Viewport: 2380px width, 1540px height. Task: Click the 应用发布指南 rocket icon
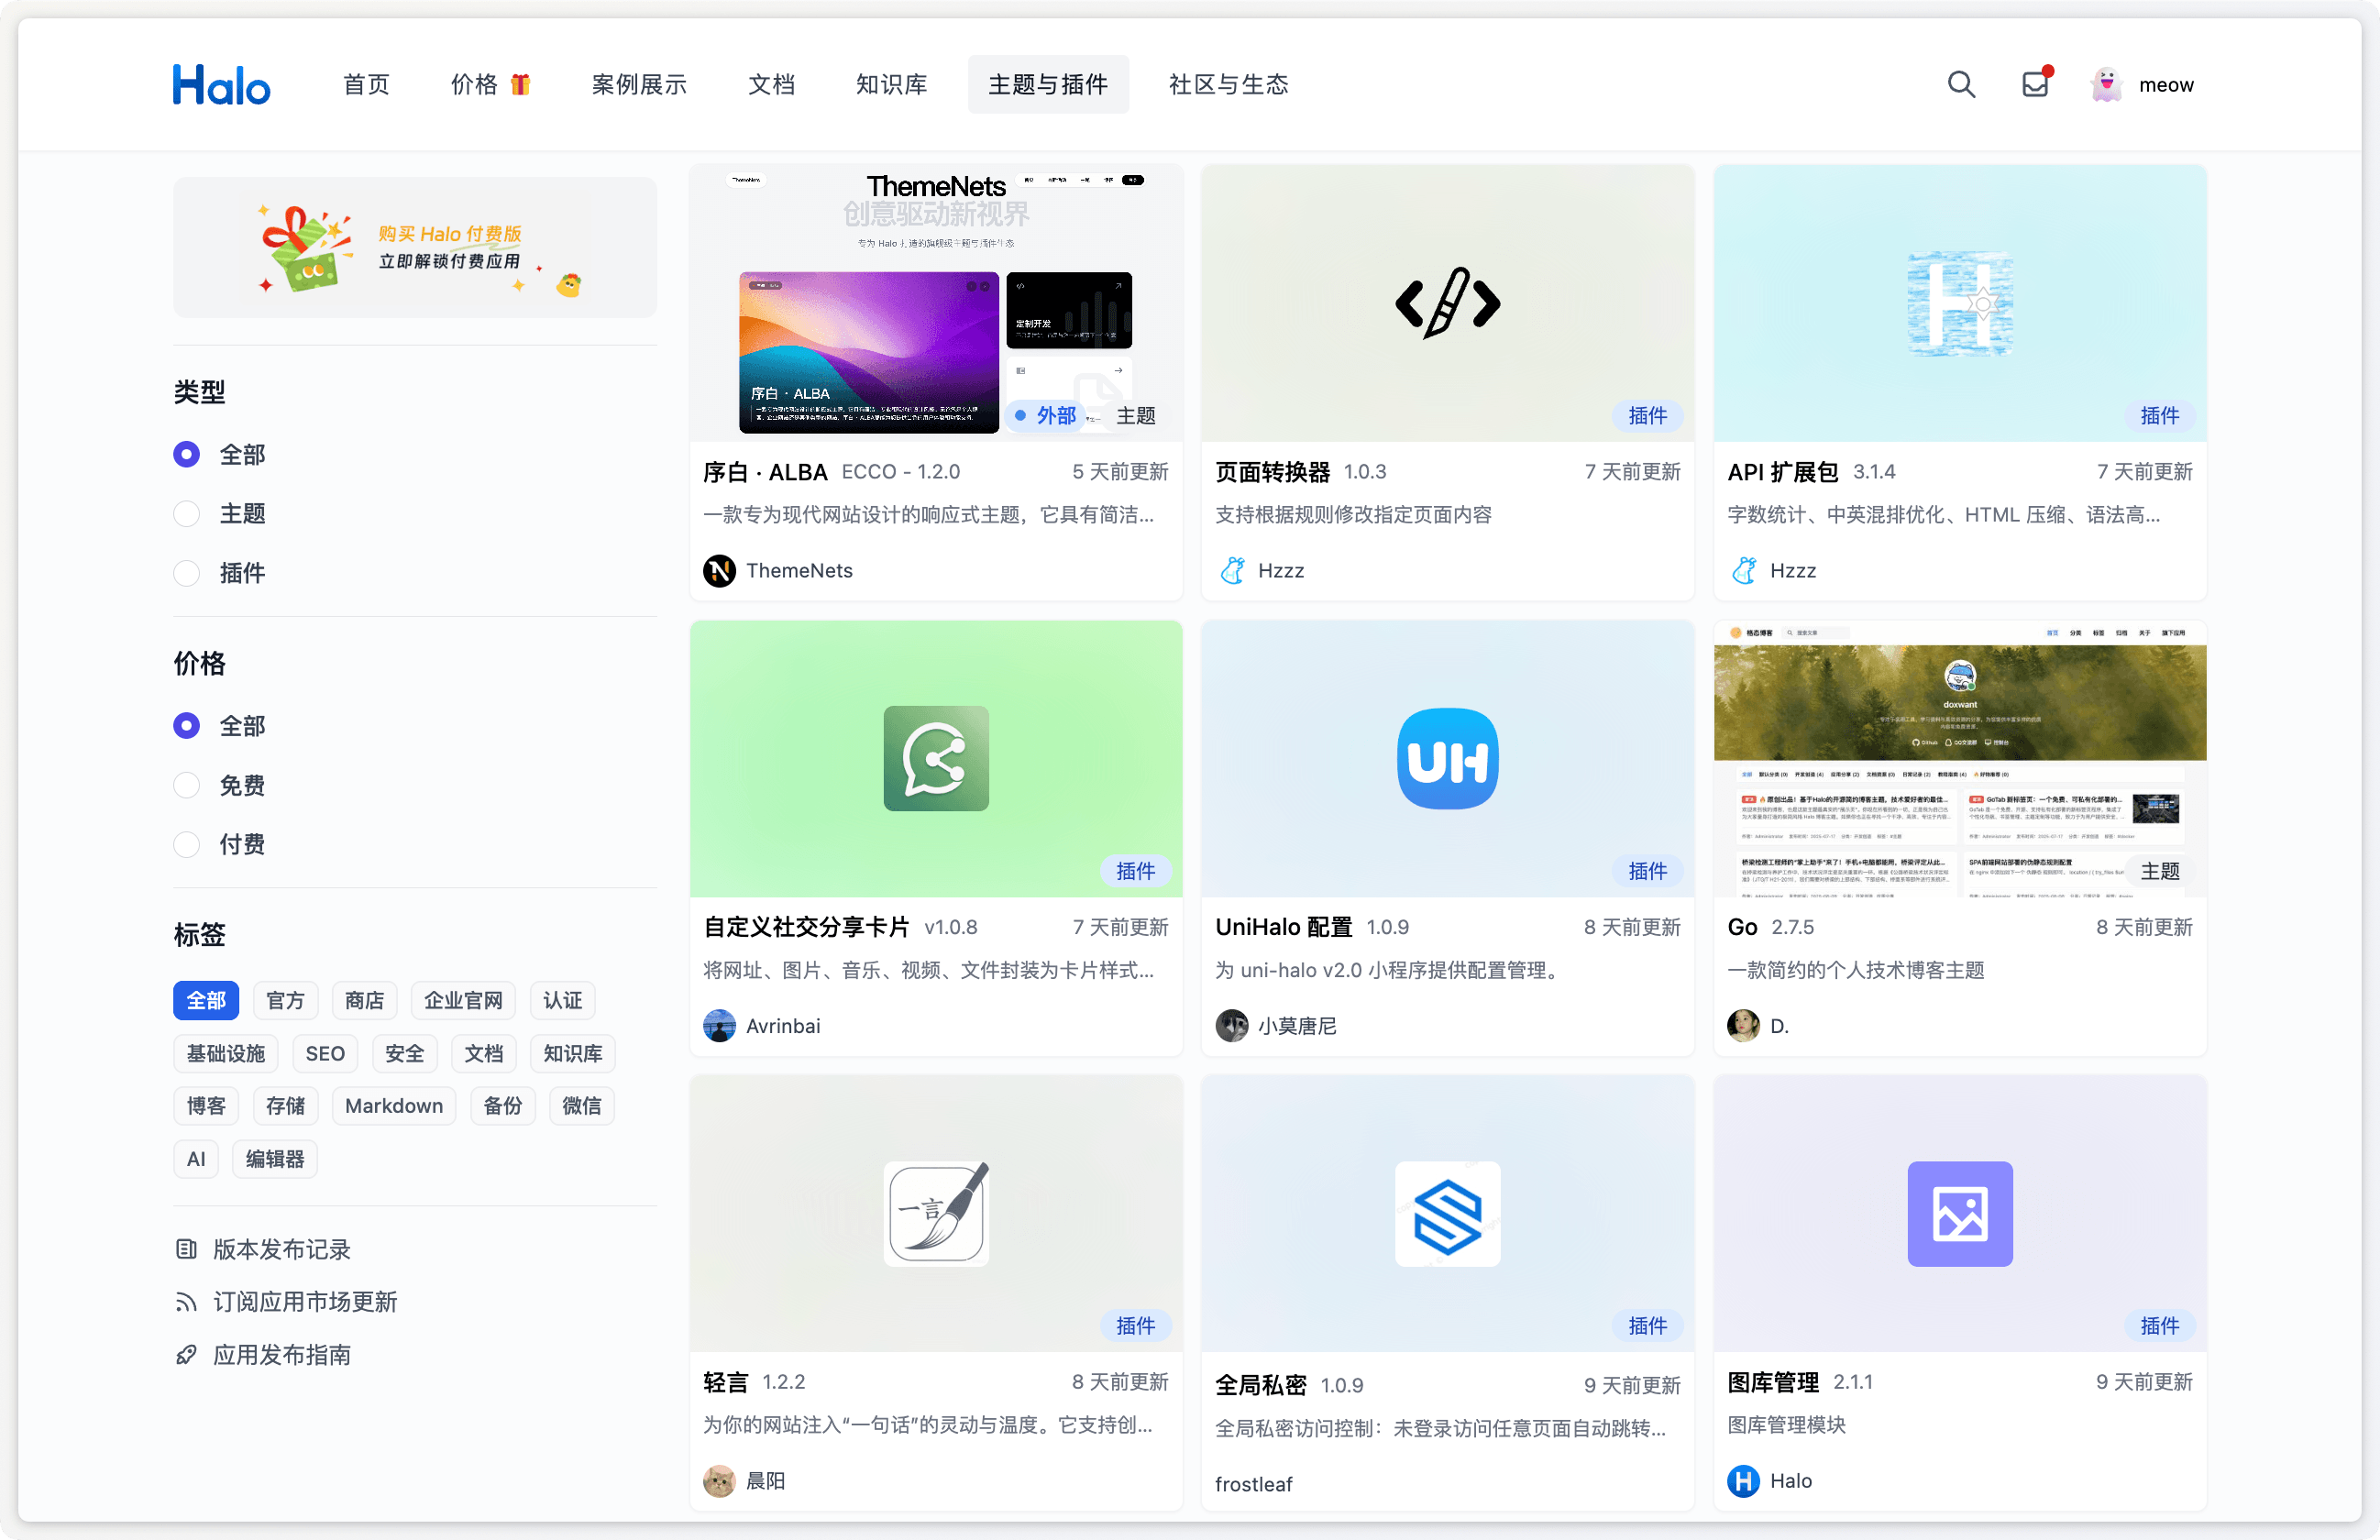(186, 1355)
